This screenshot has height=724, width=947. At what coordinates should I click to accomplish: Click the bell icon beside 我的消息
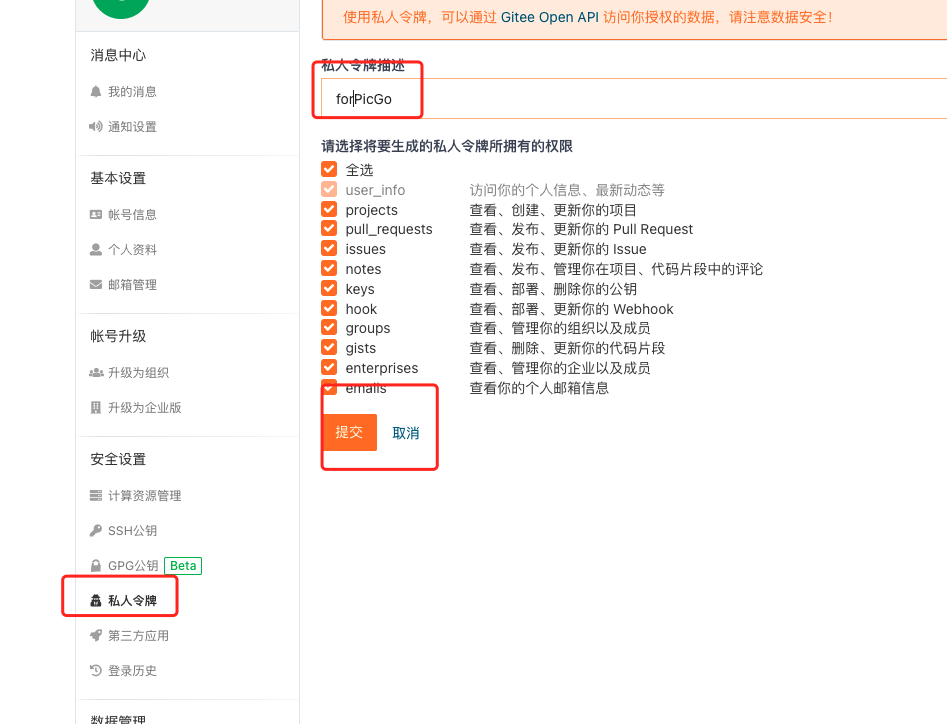[95, 92]
